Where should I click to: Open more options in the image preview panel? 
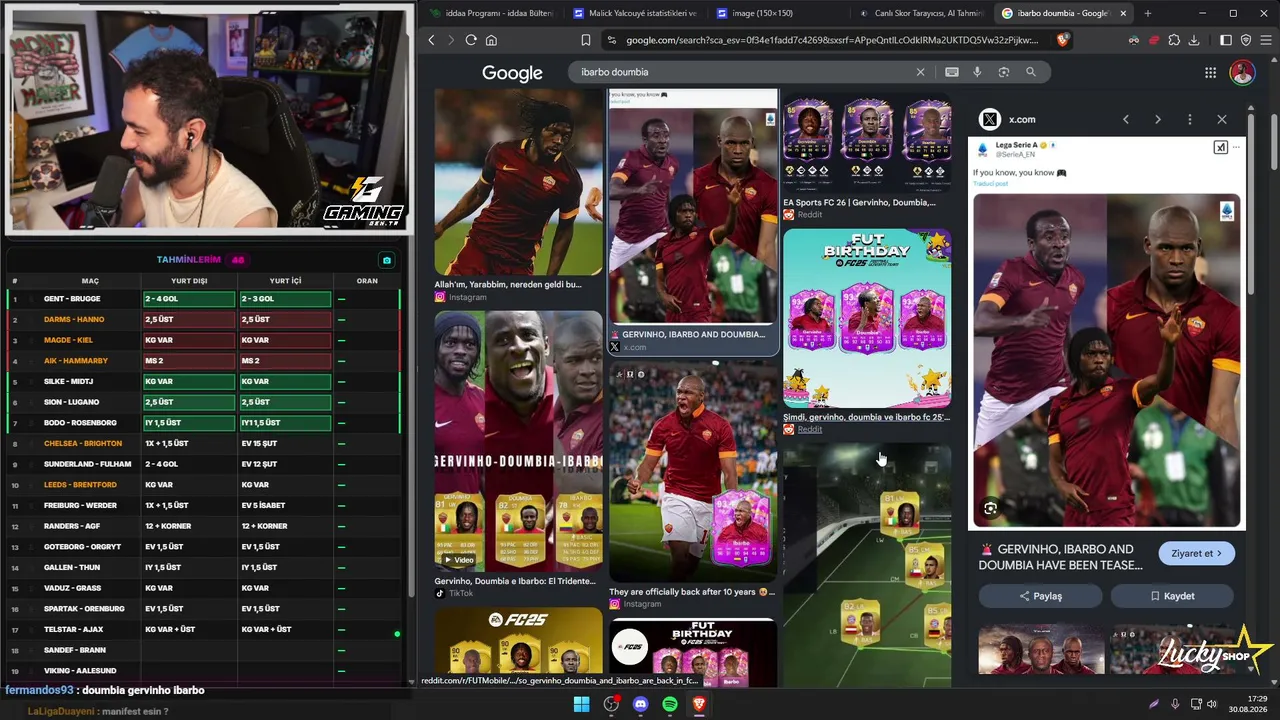[x=1190, y=119]
